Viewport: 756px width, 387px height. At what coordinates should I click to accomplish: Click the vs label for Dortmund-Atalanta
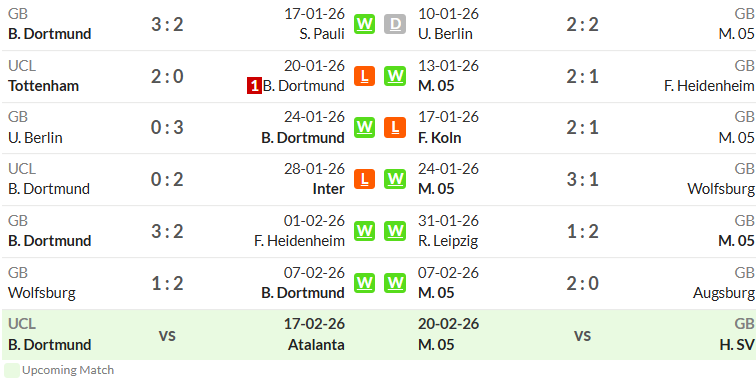pyautogui.click(x=167, y=335)
